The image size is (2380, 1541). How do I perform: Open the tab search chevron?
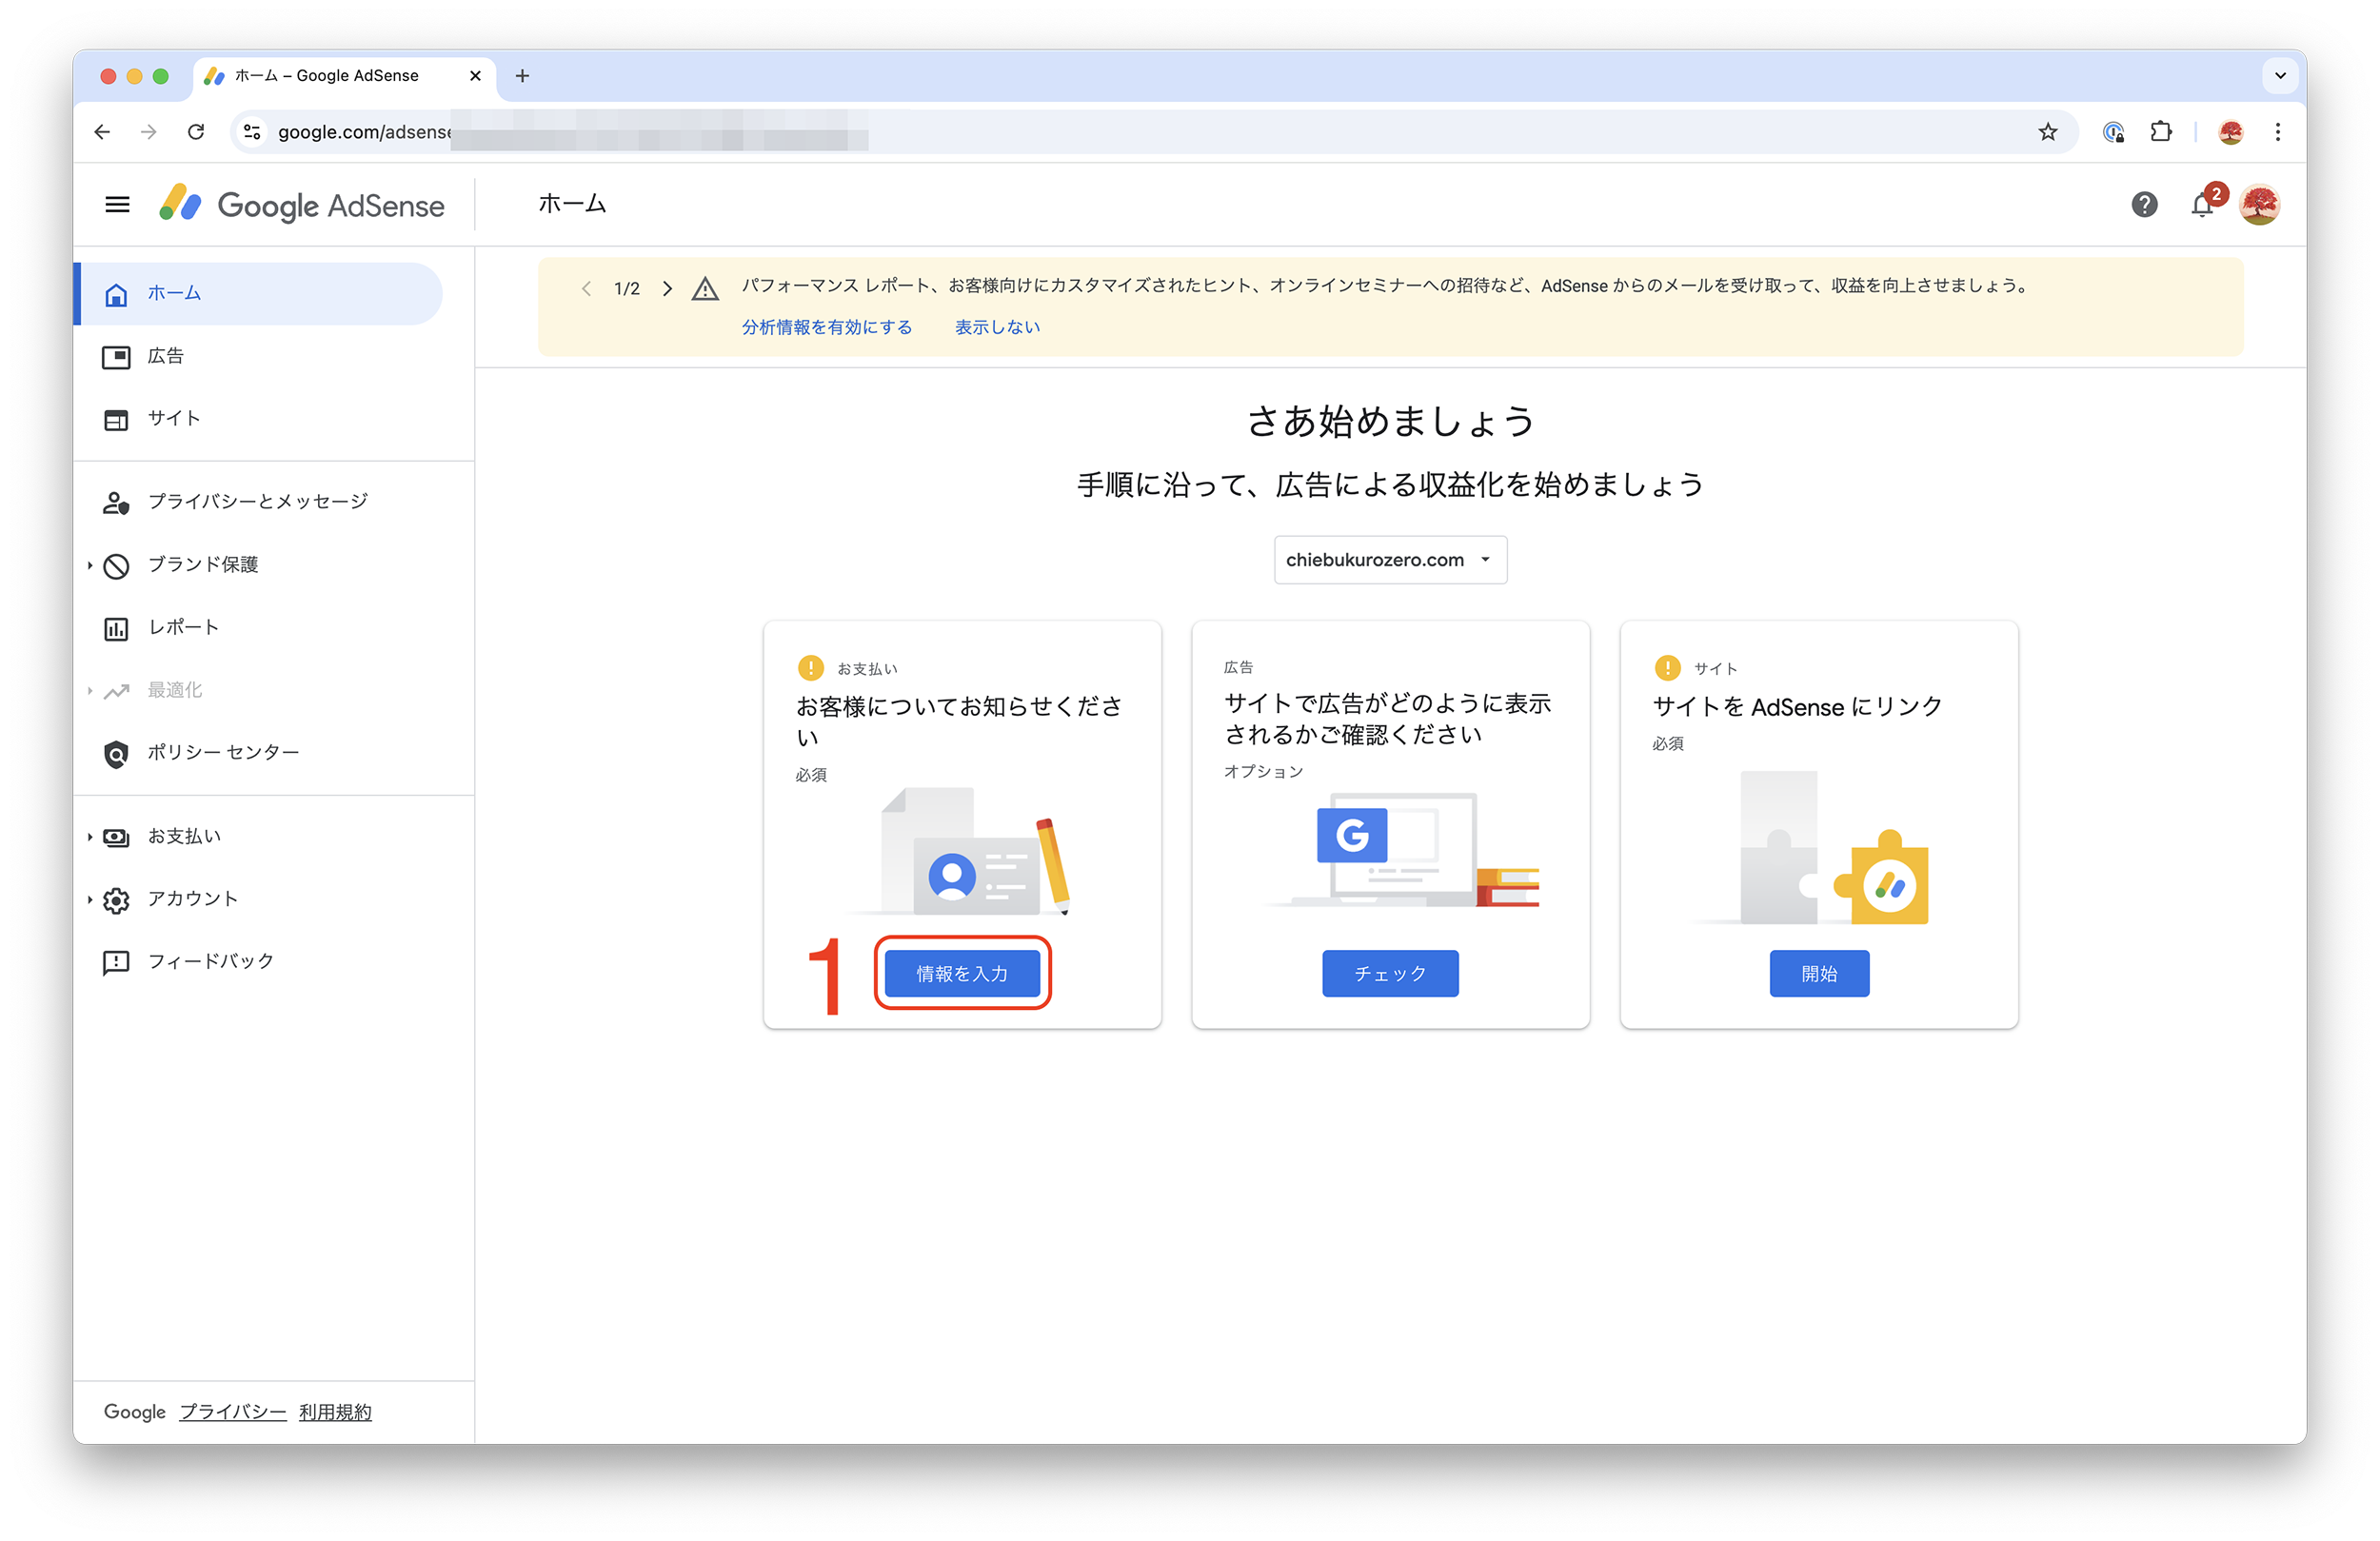pyautogui.click(x=2280, y=76)
